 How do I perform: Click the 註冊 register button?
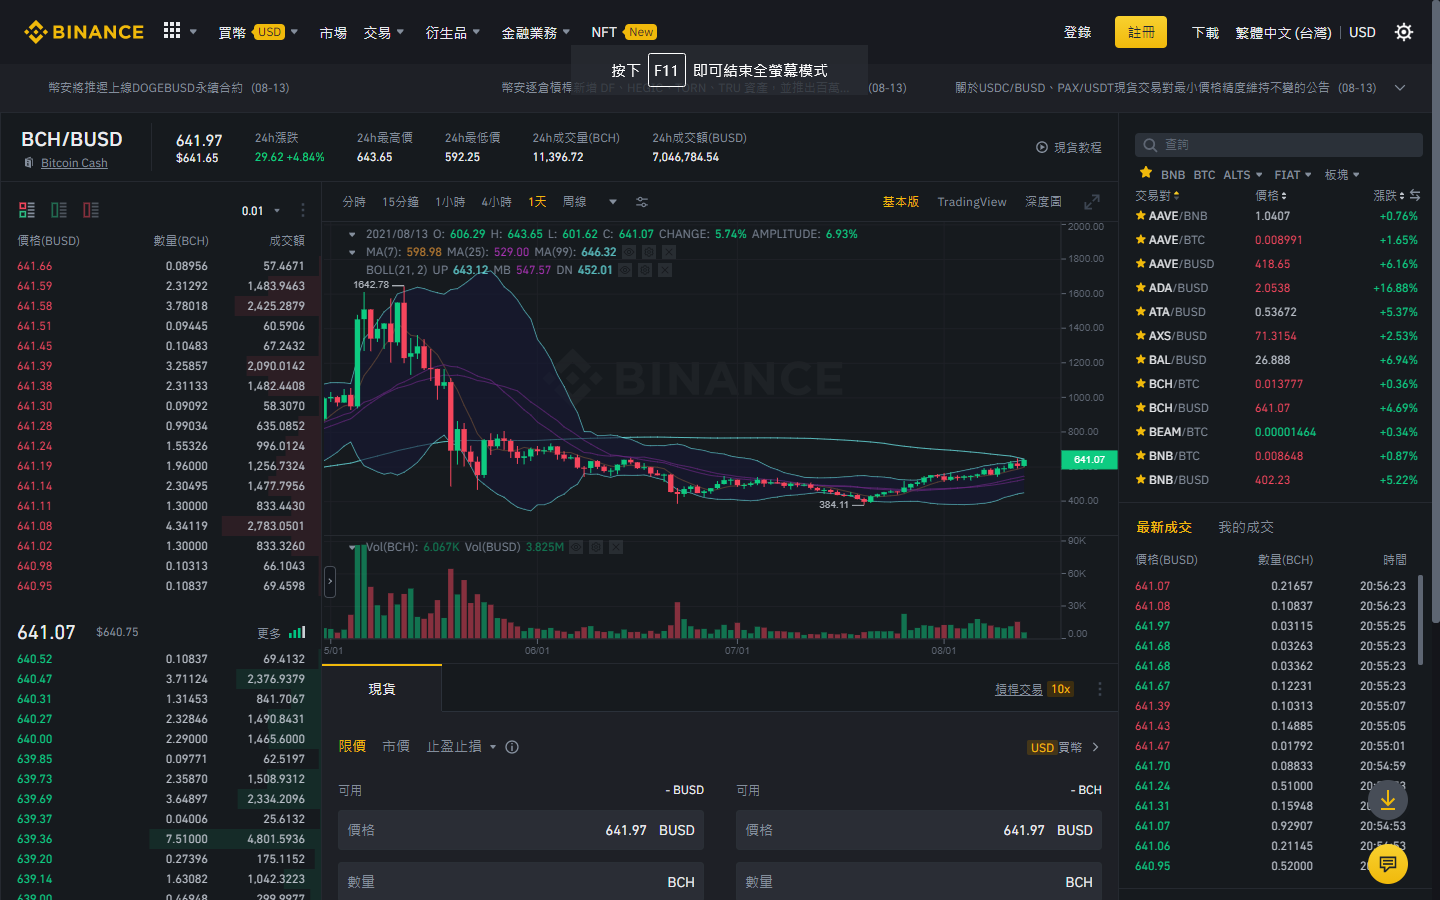tap(1141, 32)
